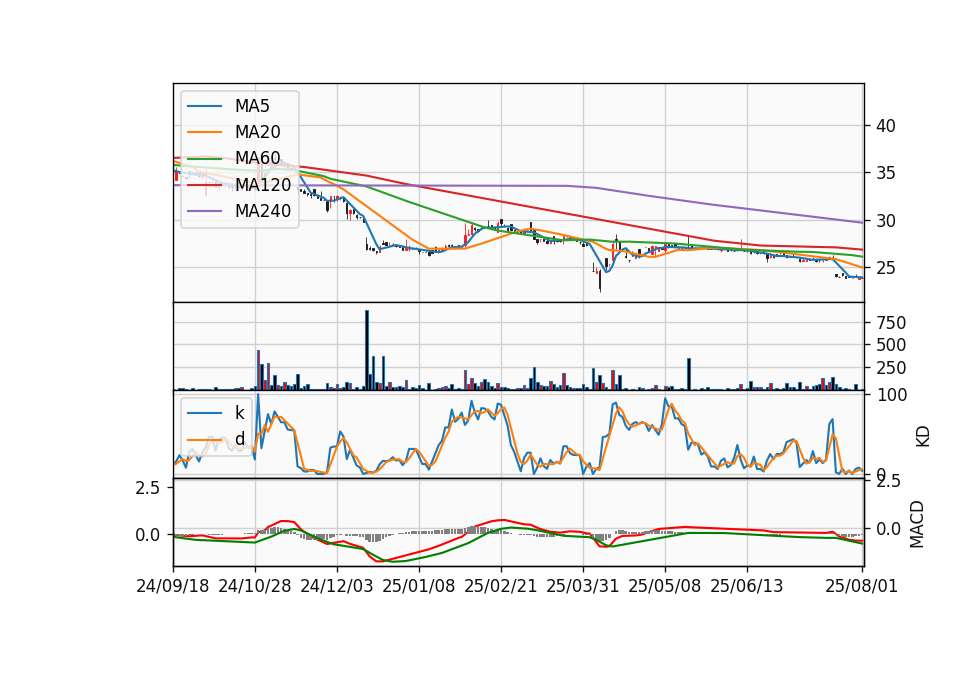Viewport: 960px width, 690px height.
Task: Click the 24/10/28 date axis label
Action: (x=255, y=586)
